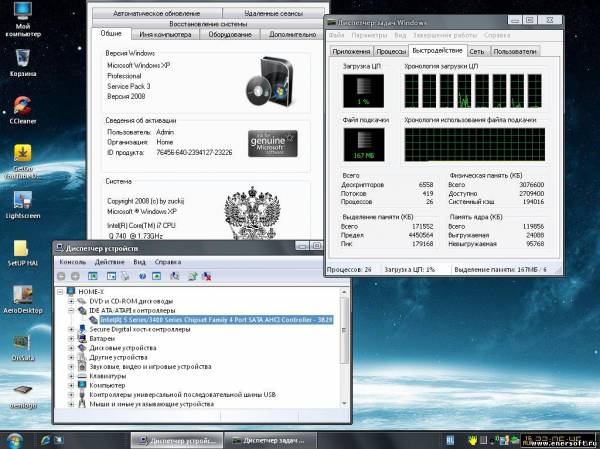Open Параметры menu in Task Manager
The image size is (600, 449).
369,35
